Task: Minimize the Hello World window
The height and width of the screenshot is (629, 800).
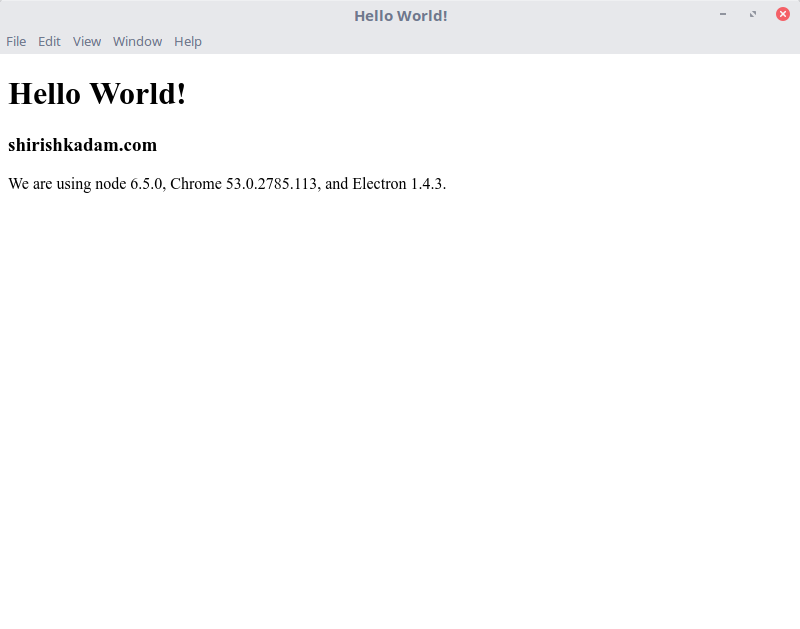Action: 722,14
